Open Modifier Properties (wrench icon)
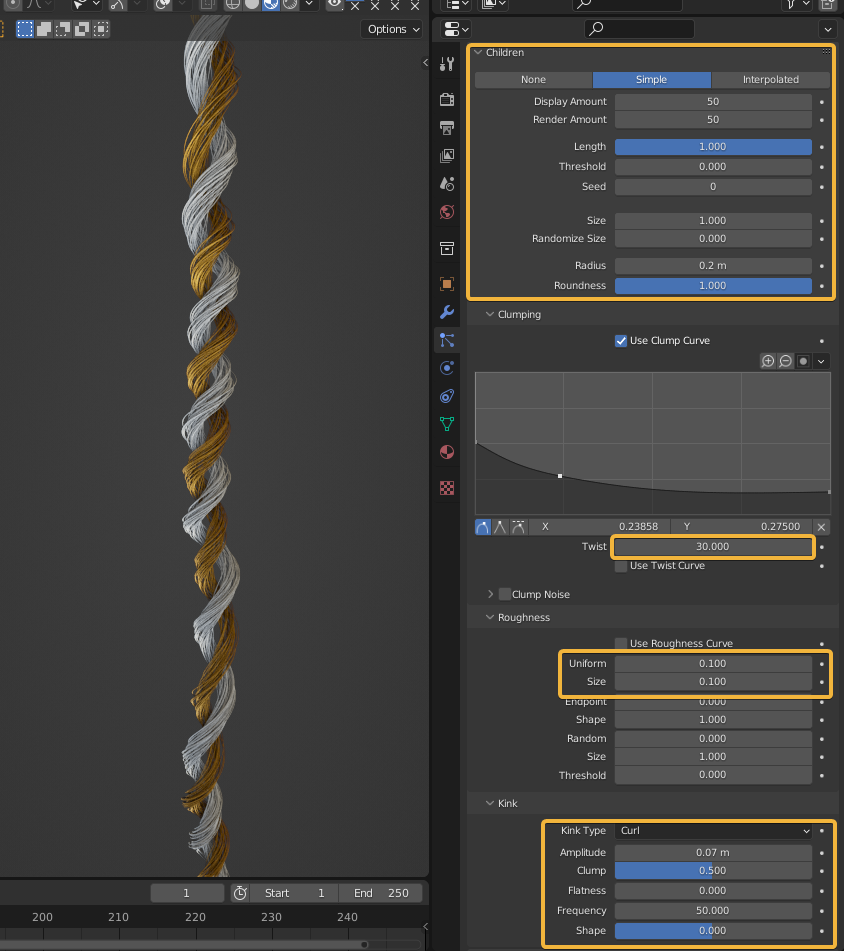The image size is (844, 951). click(447, 312)
